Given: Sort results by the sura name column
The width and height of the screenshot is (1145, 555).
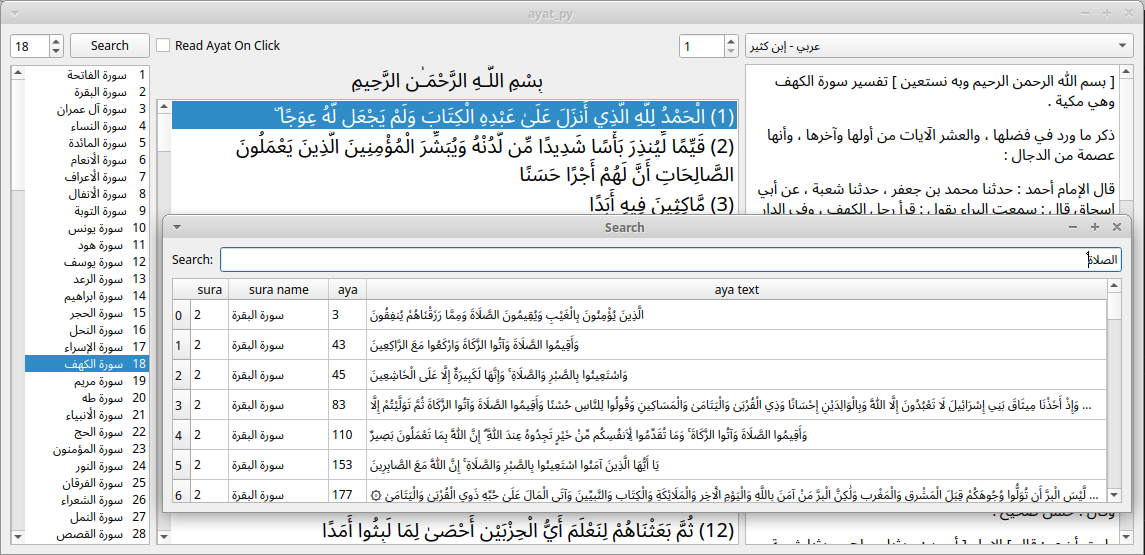Looking at the screenshot, I should click(278, 290).
